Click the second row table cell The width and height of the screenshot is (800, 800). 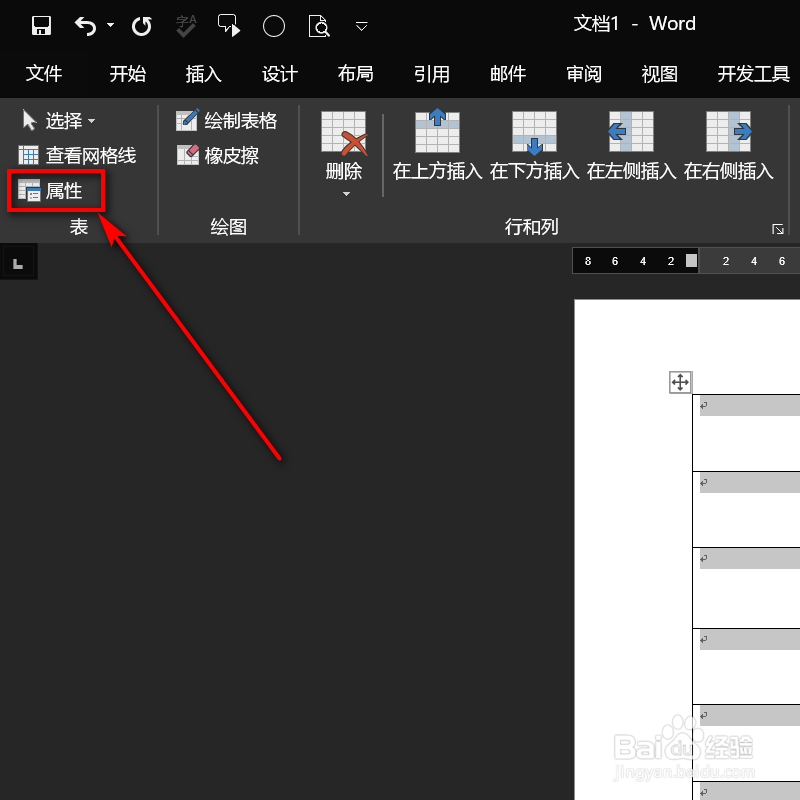pyautogui.click(x=746, y=509)
